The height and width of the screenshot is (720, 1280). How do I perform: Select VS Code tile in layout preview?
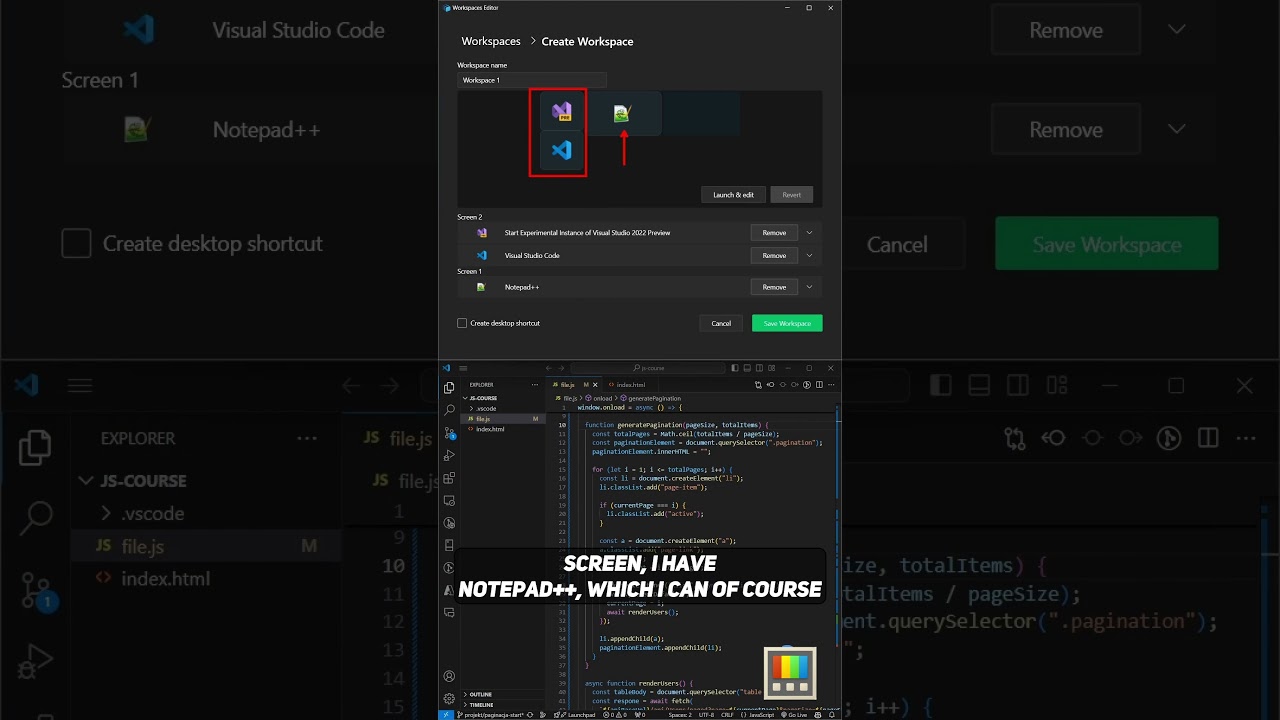pos(562,151)
